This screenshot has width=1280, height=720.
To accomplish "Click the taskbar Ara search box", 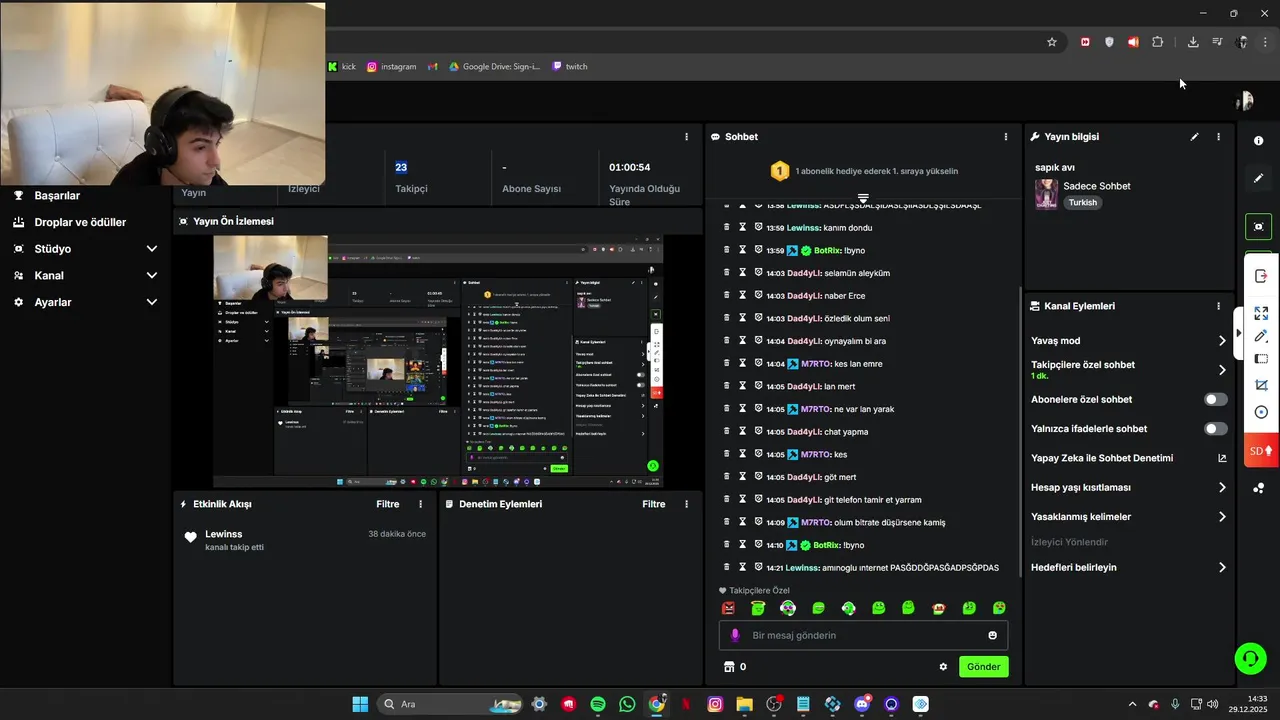I will 450,704.
